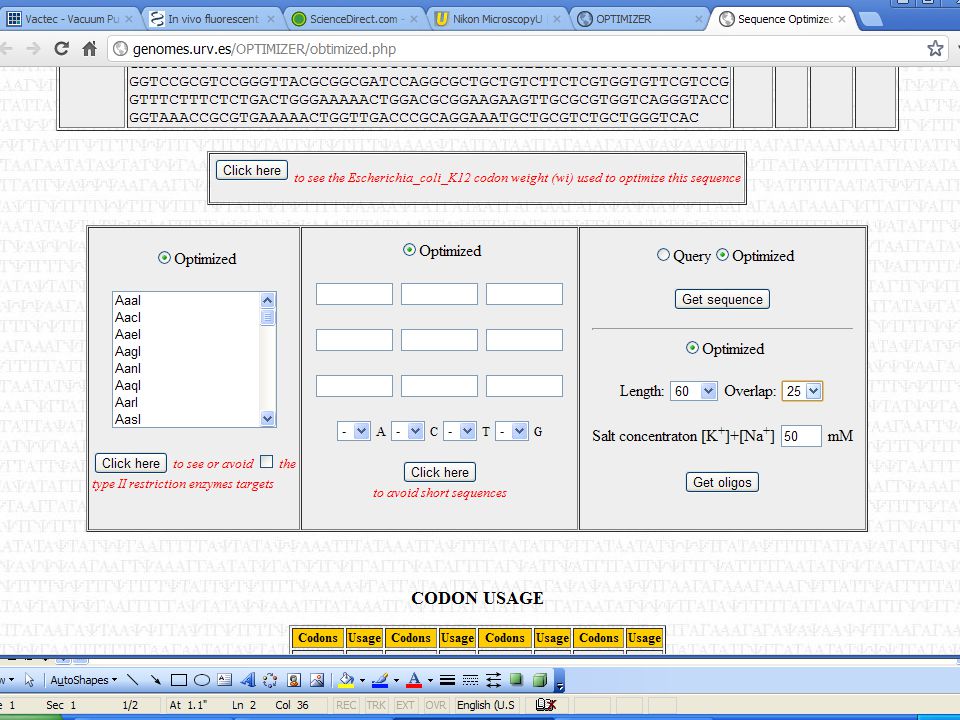Switch to Nikon MicroscopyU tab
The height and width of the screenshot is (720, 960).
(x=497, y=19)
